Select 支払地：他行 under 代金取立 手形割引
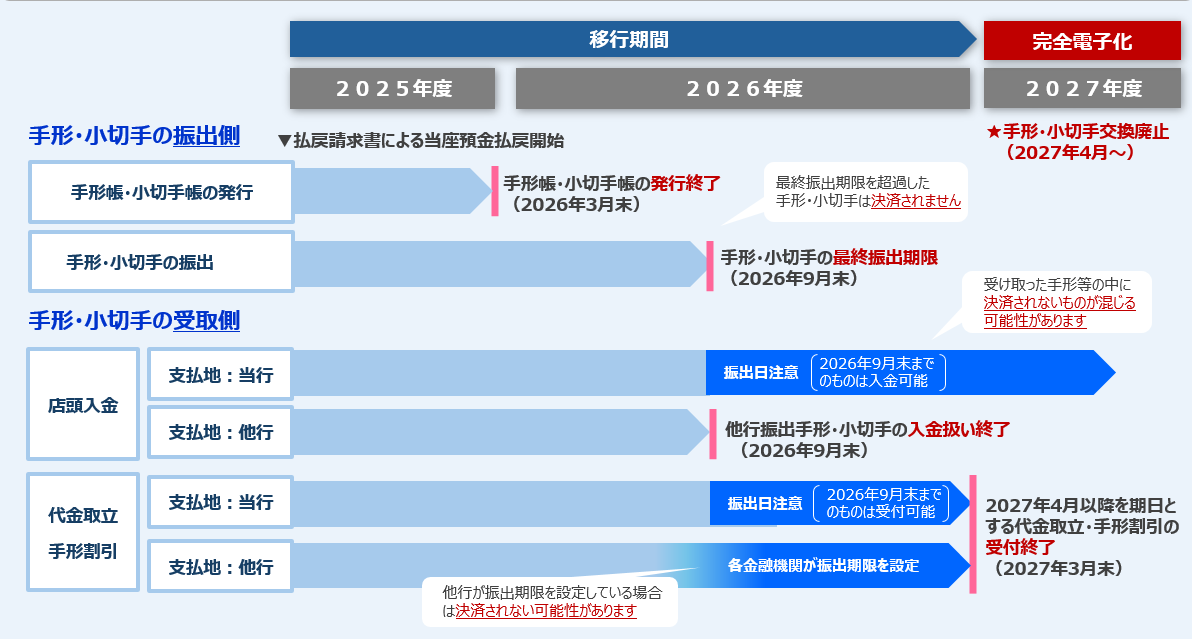Screen dimensions: 1192x639 (x=220, y=567)
